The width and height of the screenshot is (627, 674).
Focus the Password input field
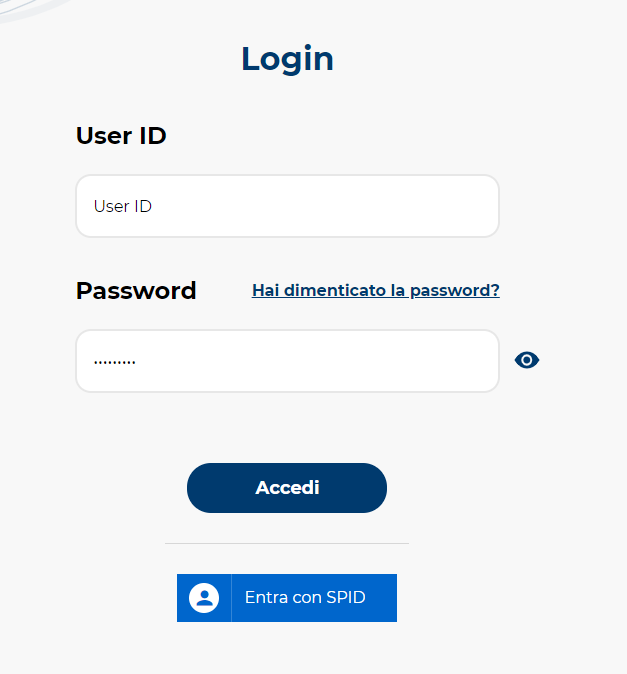287,361
